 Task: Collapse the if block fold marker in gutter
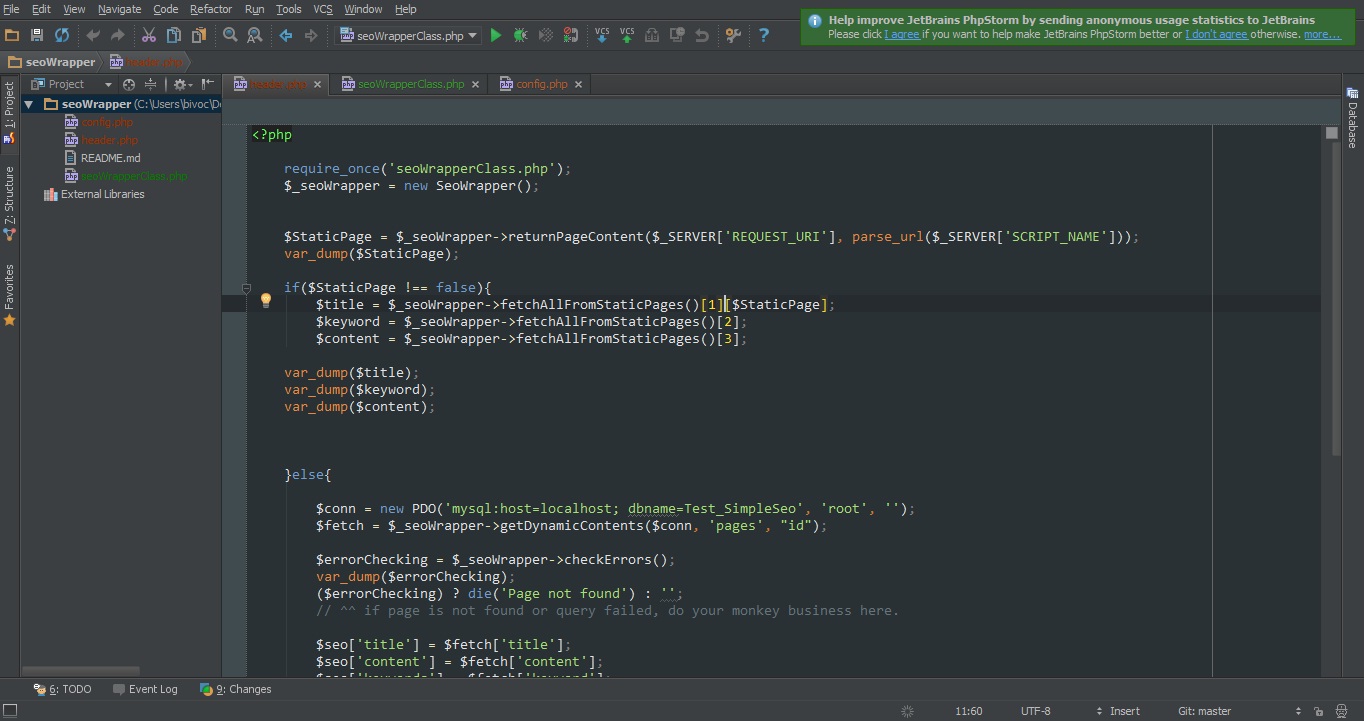(x=246, y=288)
